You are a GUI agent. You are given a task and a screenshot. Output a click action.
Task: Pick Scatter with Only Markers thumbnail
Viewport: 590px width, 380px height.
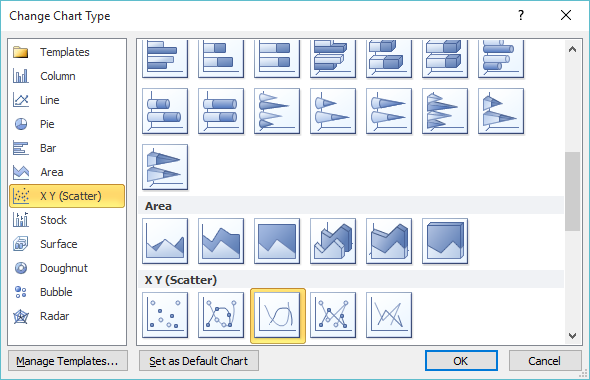coord(165,315)
